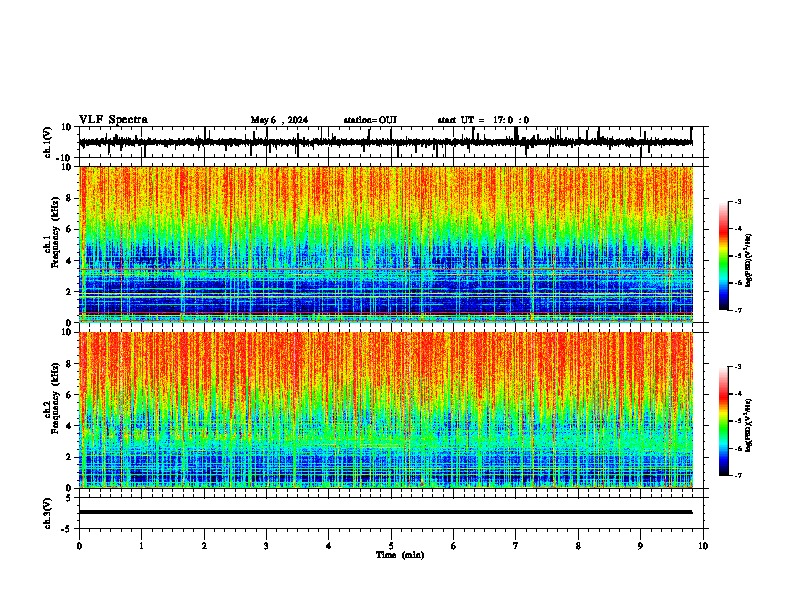
Task: Click time axis tick label "0"
Action: click(79, 546)
